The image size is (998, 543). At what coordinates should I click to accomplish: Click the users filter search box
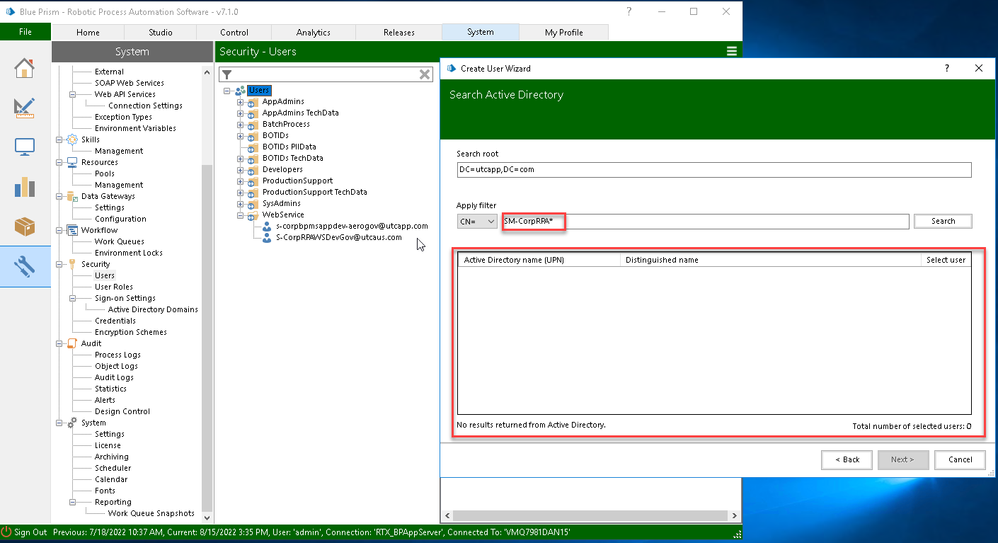pyautogui.click(x=326, y=74)
